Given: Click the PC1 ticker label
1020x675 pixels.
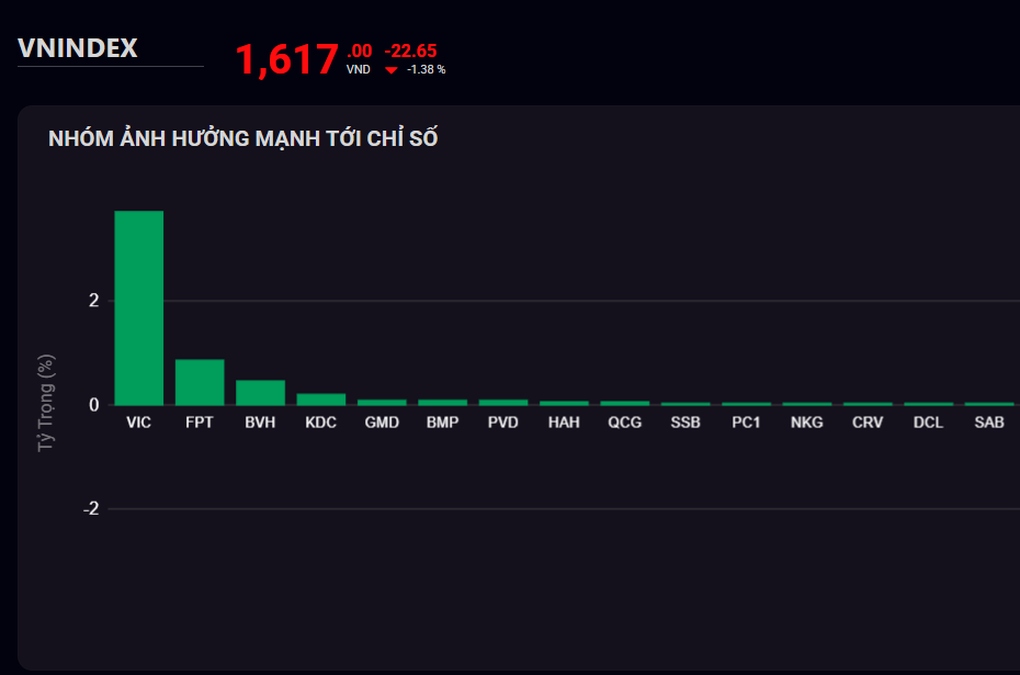Looking at the screenshot, I should (746, 423).
